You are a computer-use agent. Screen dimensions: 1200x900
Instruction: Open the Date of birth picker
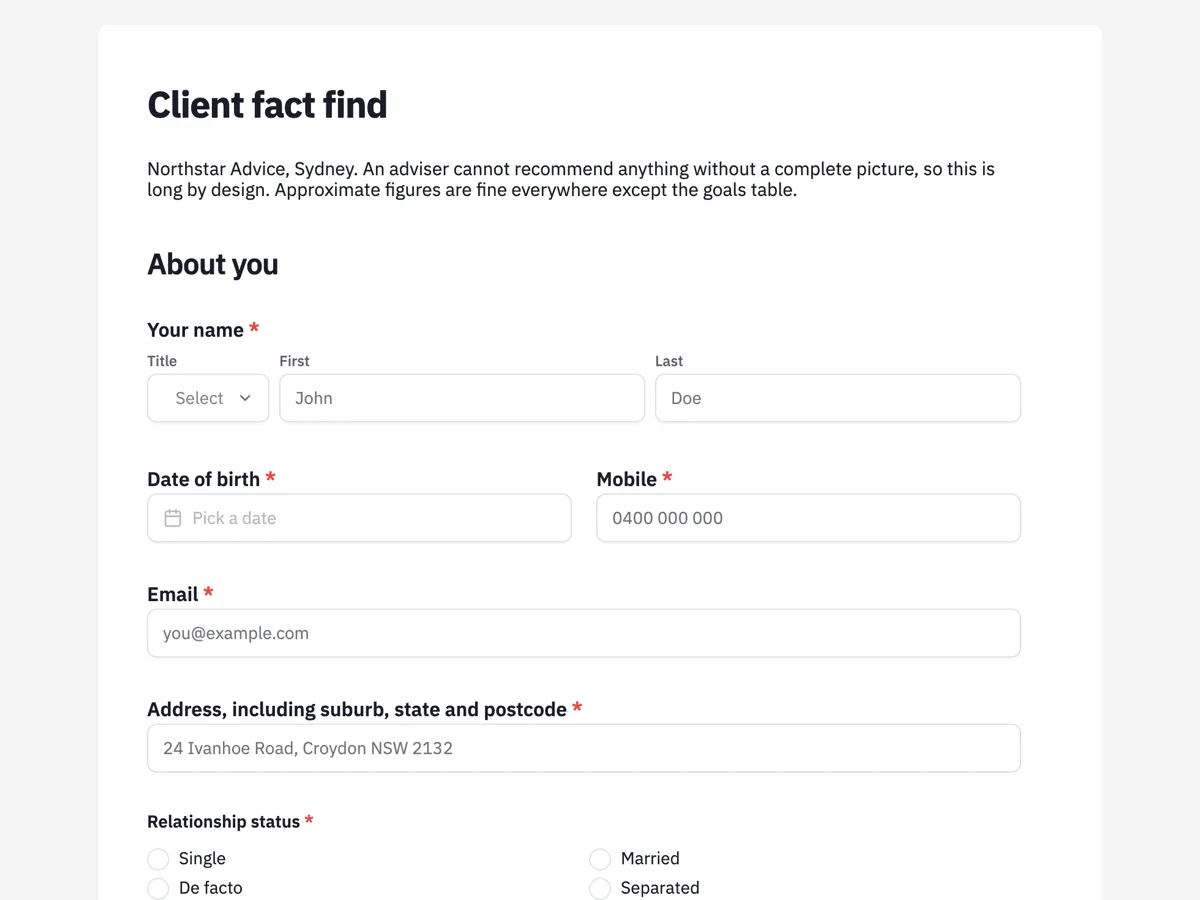[359, 518]
